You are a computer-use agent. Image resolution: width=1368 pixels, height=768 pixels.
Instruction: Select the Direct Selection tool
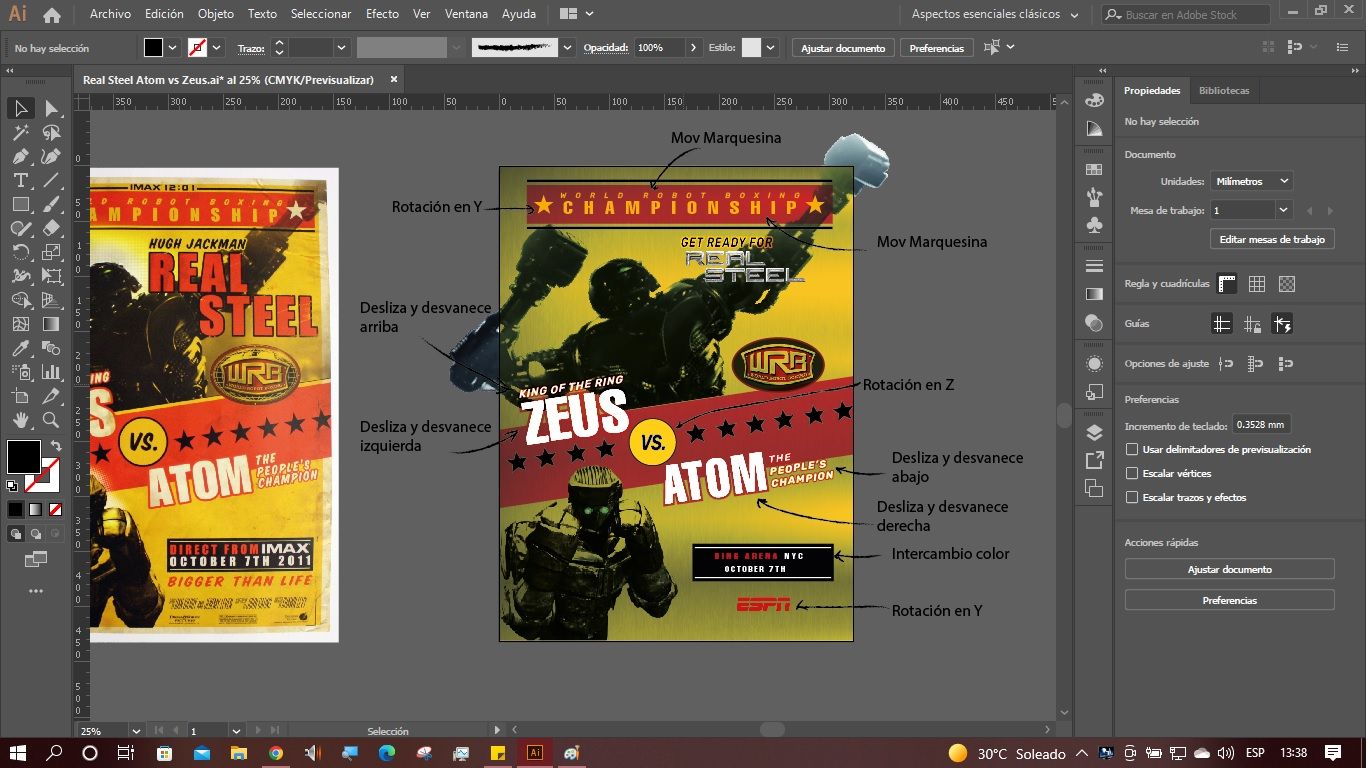[x=51, y=108]
